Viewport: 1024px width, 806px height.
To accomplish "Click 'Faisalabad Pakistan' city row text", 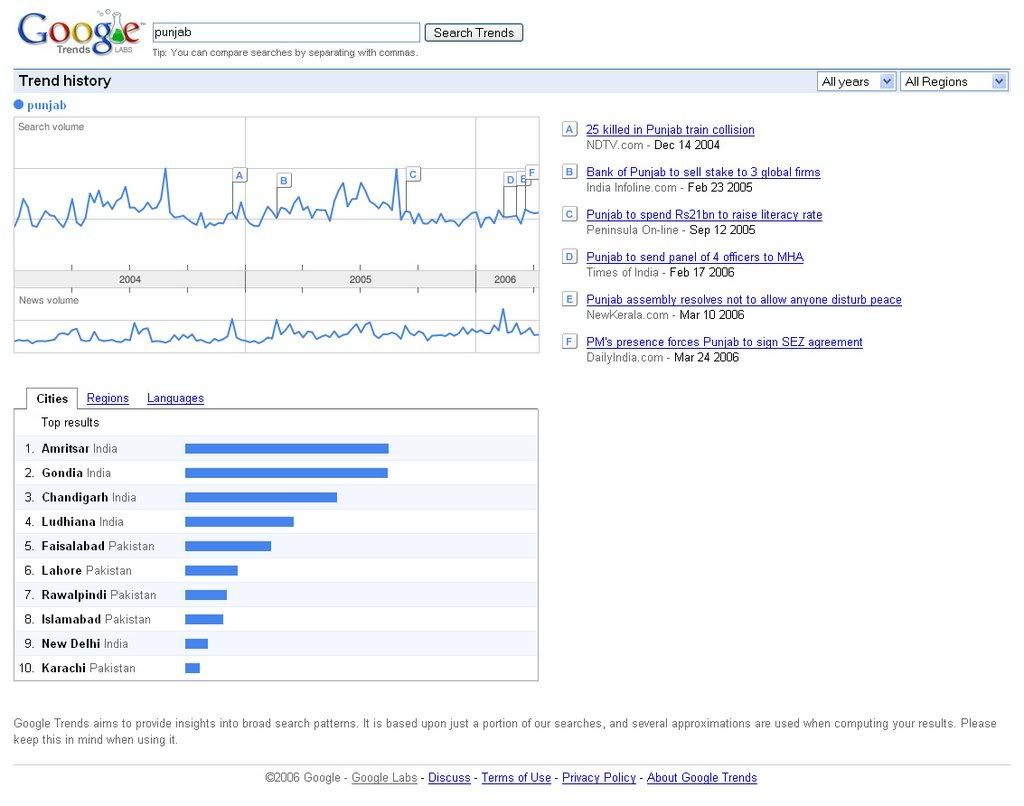I will tap(98, 546).
